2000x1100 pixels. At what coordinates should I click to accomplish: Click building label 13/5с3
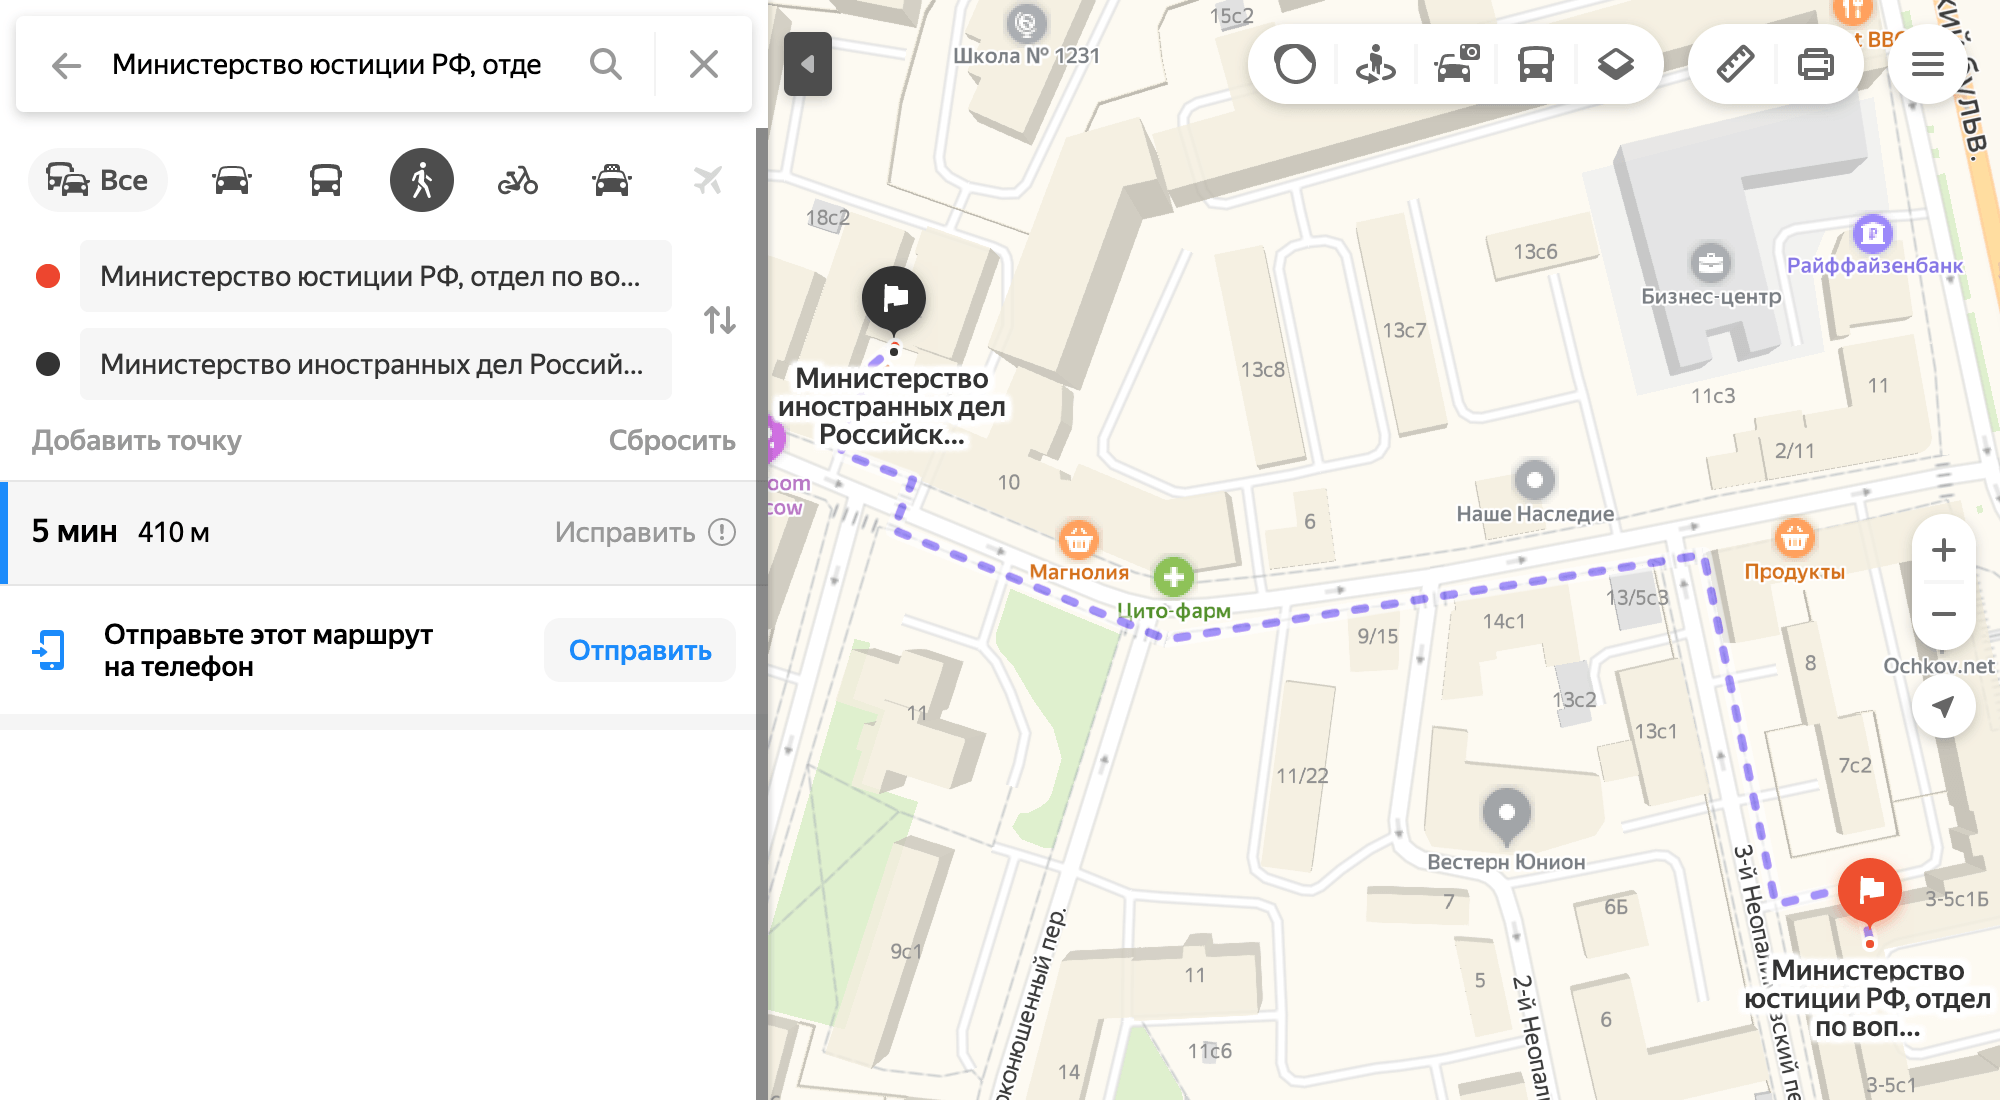[x=1637, y=598]
